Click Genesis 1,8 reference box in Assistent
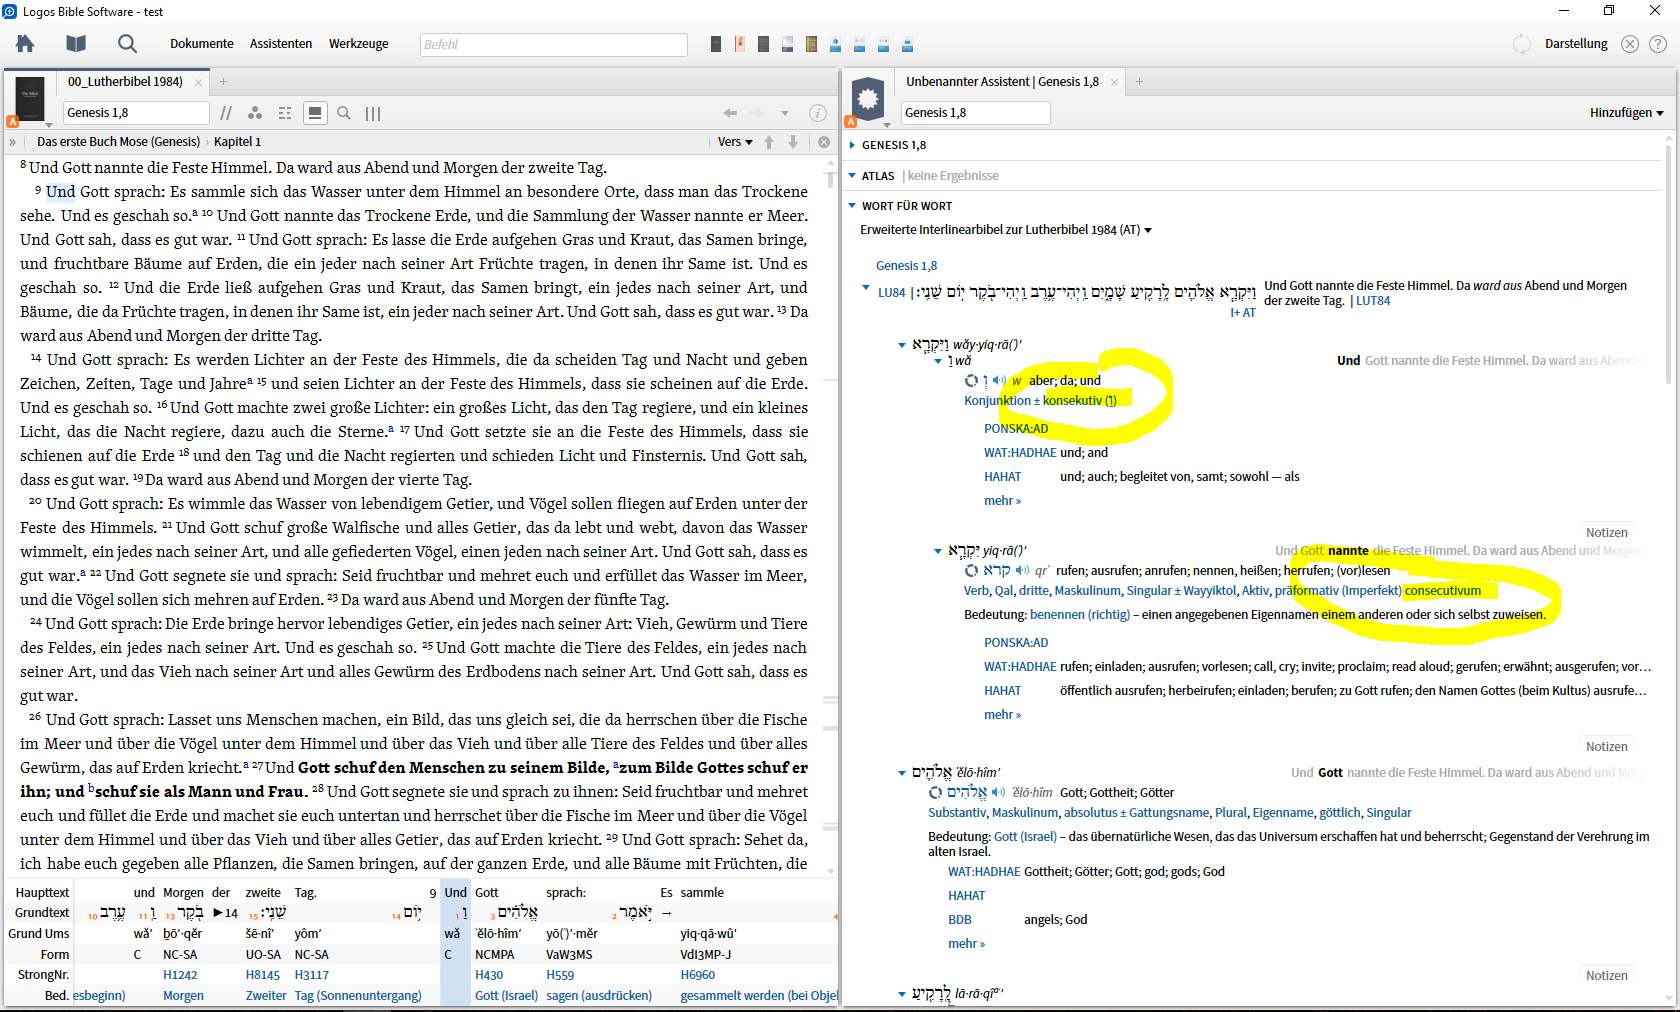 pos(975,113)
